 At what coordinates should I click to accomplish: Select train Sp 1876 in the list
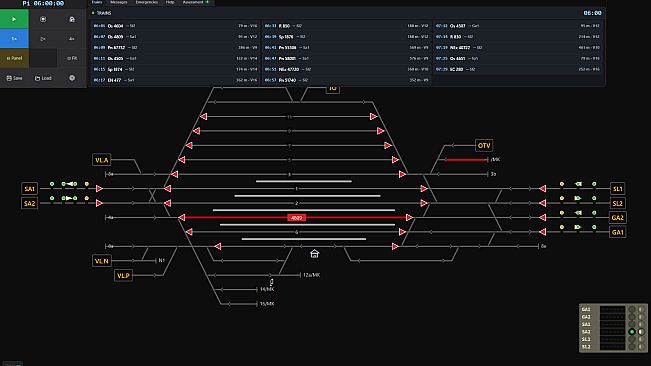(x=346, y=37)
